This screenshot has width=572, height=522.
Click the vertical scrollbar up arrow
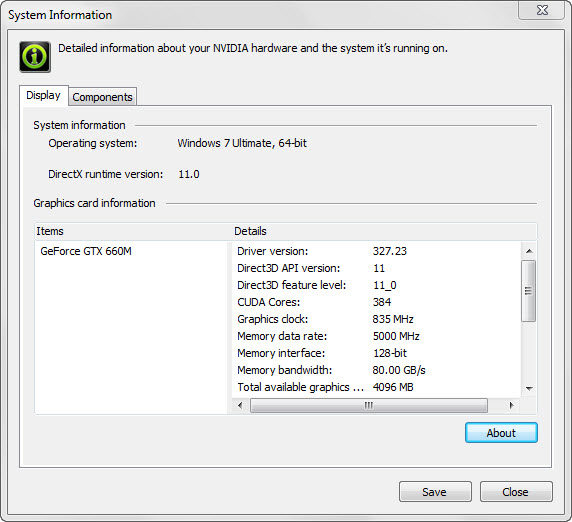point(529,251)
